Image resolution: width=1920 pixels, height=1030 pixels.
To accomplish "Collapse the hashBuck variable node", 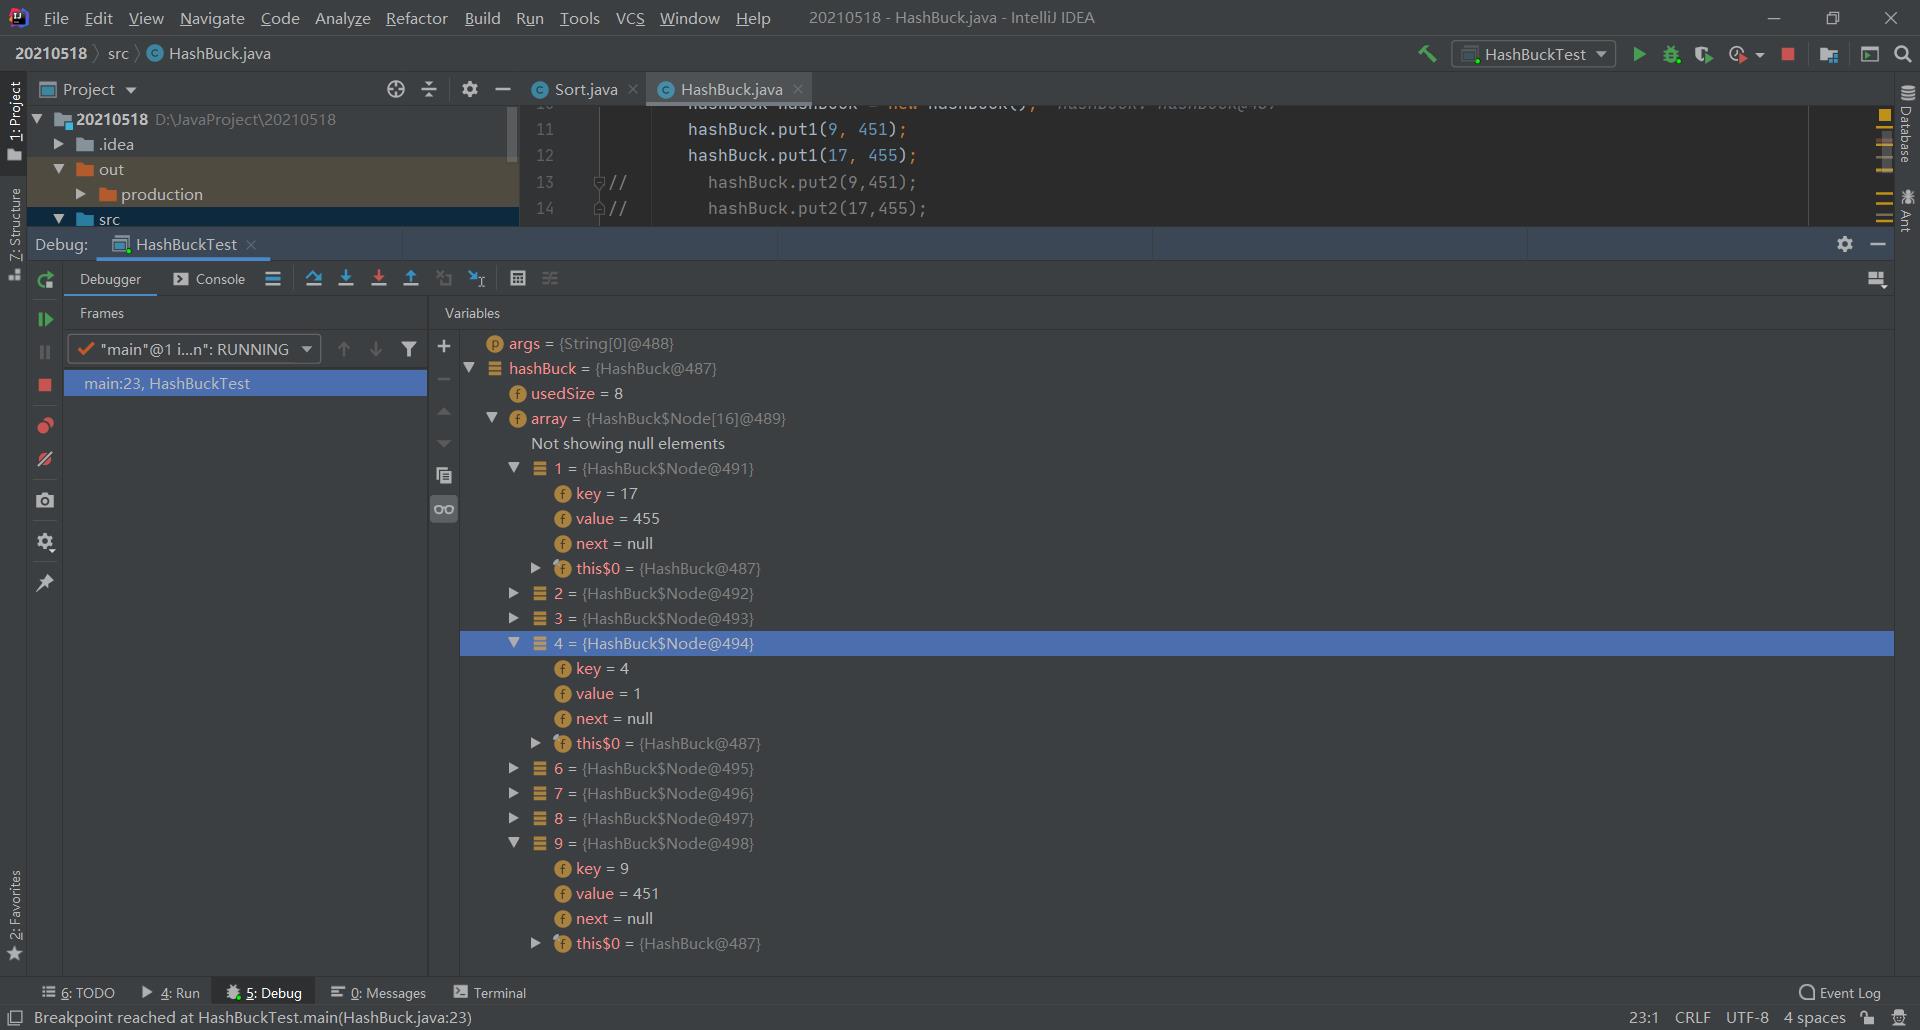I will point(469,368).
